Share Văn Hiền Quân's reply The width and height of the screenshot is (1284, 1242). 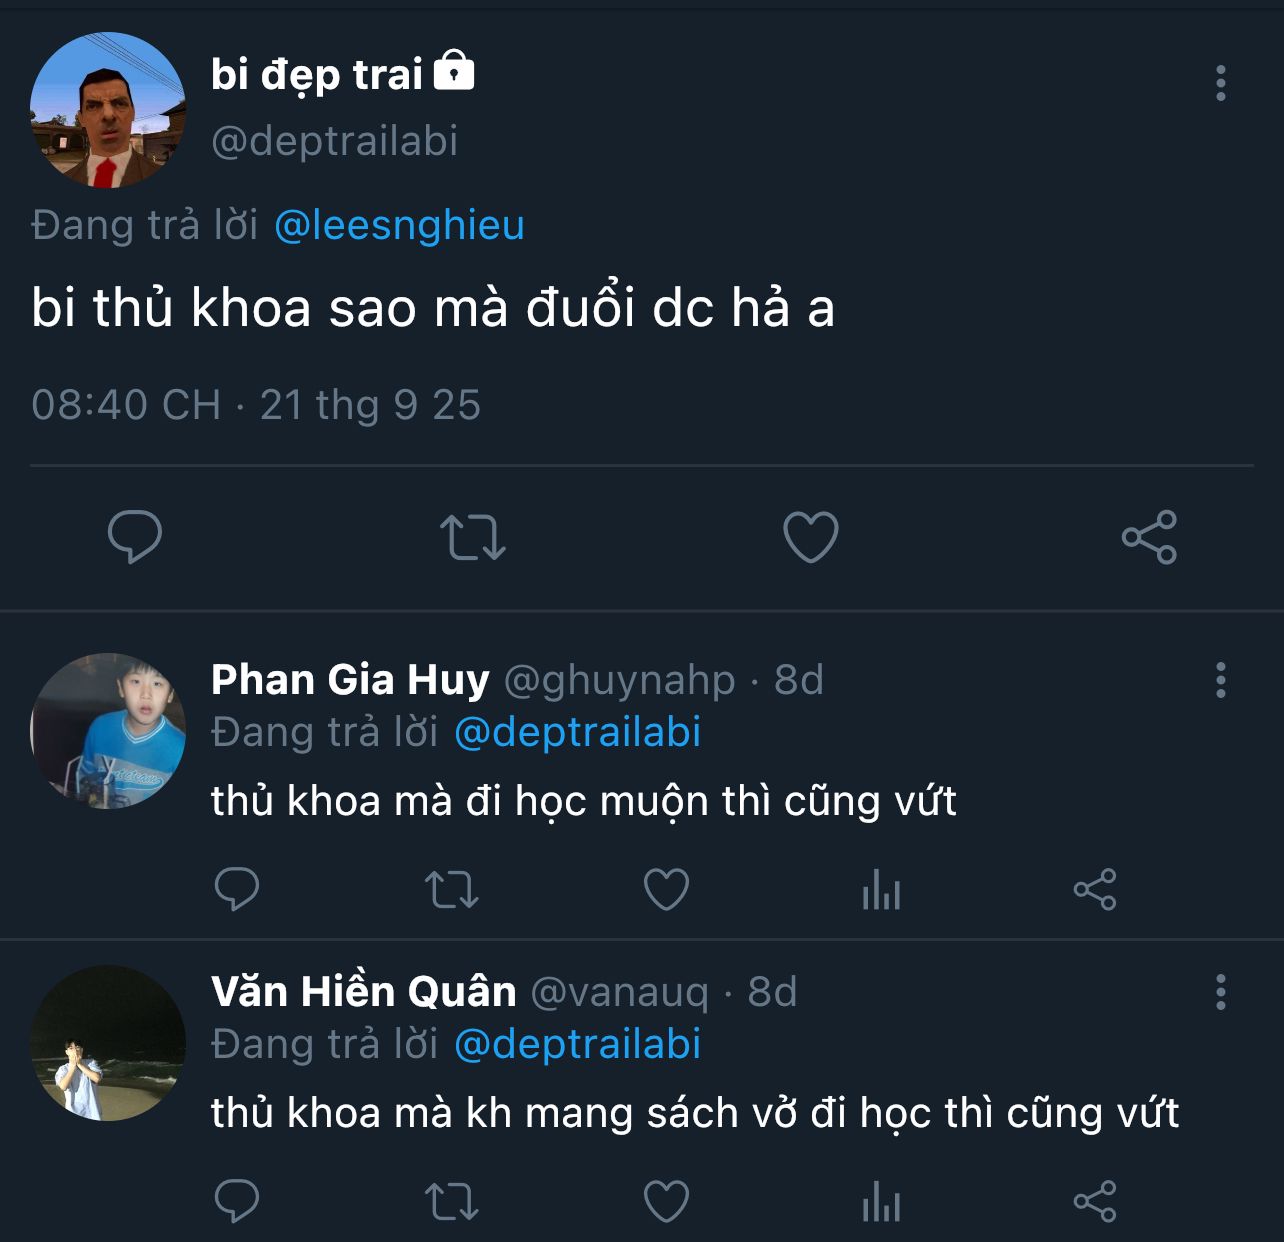(1095, 1201)
